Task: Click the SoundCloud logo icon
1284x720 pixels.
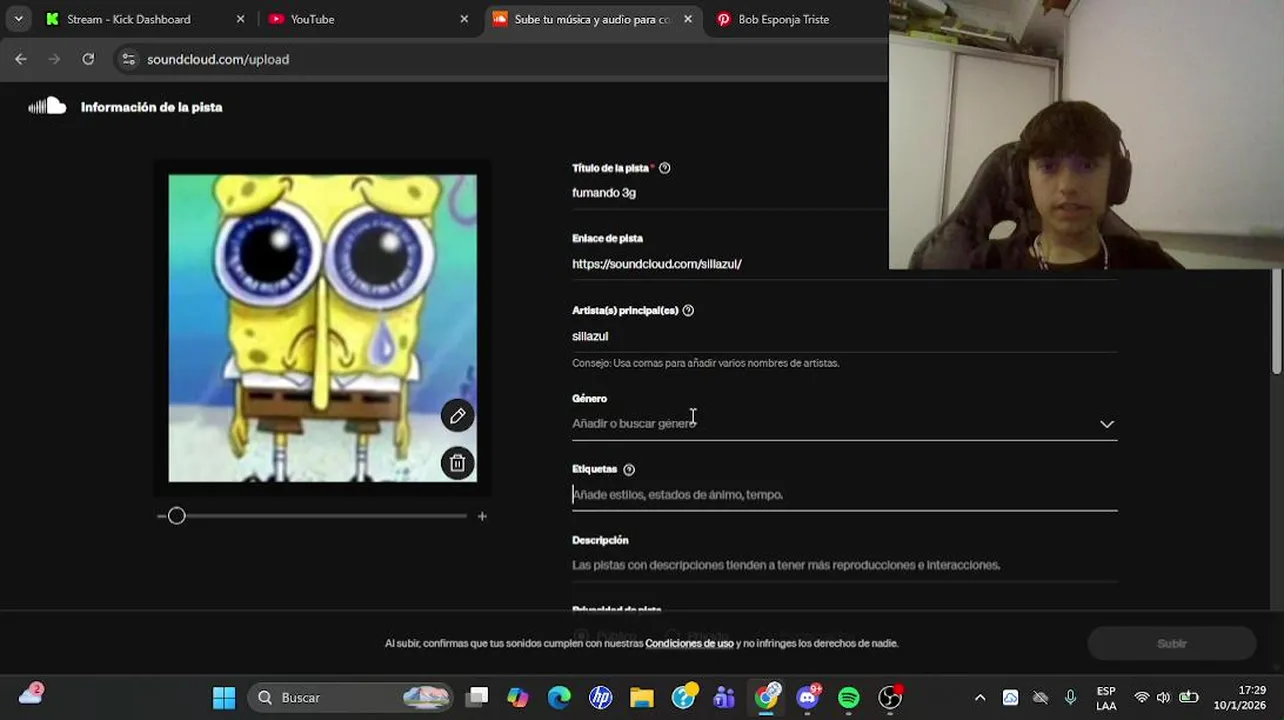Action: 47,107
